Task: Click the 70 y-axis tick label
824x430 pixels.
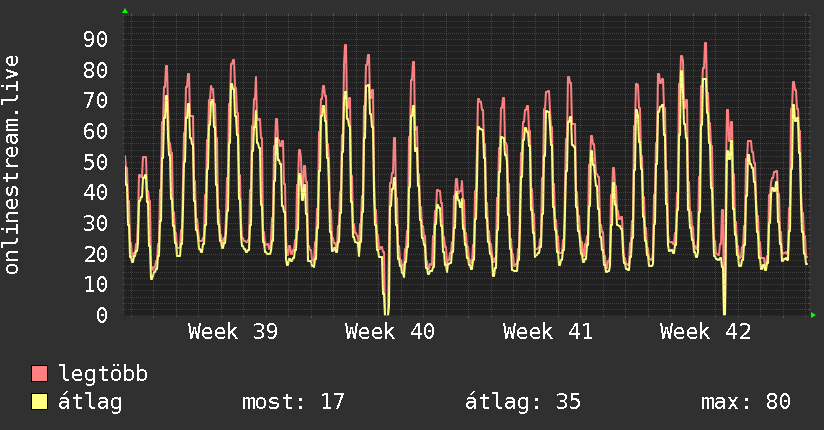Action: click(x=96, y=100)
